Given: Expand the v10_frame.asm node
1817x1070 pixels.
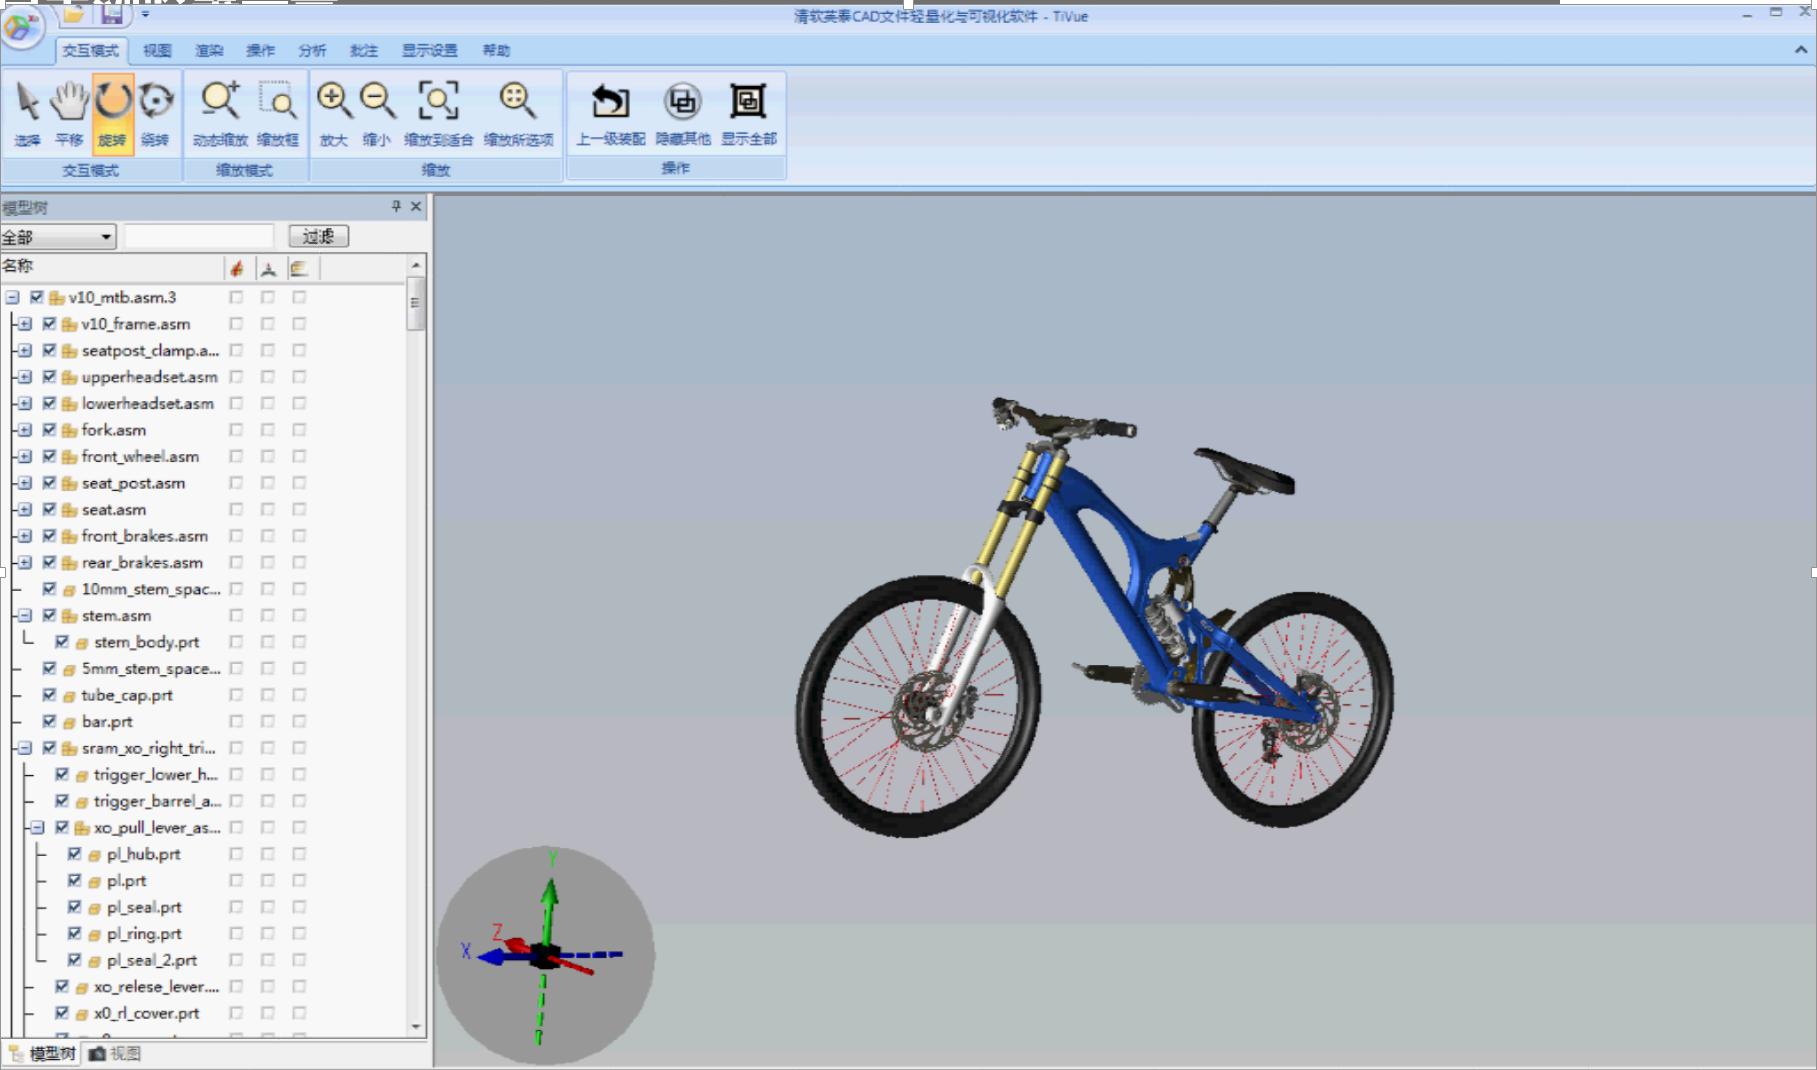Looking at the screenshot, I should (25, 324).
